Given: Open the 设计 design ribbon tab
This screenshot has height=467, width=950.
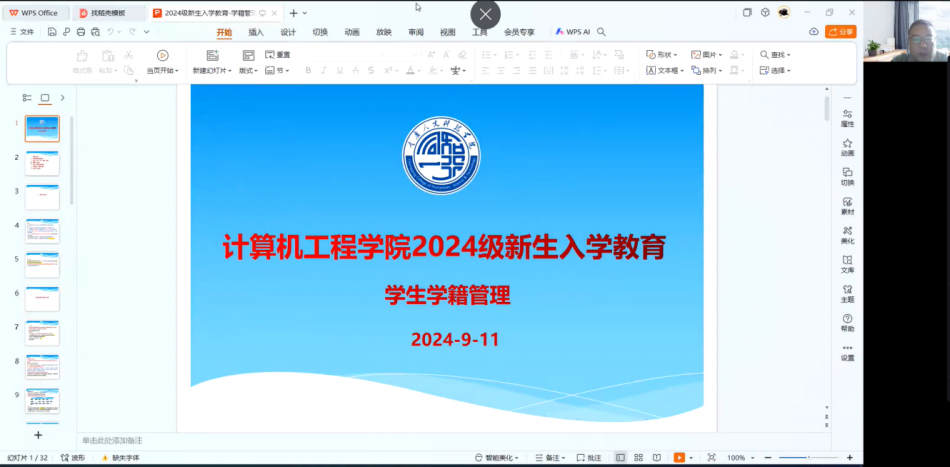Looking at the screenshot, I should point(288,32).
